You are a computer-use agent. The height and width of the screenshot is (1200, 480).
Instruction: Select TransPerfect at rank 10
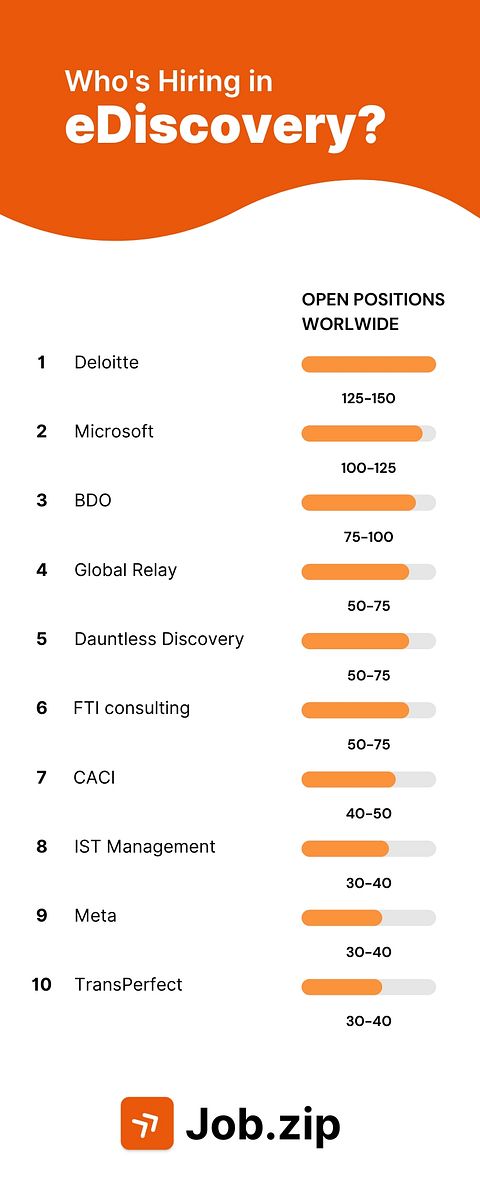click(x=128, y=984)
